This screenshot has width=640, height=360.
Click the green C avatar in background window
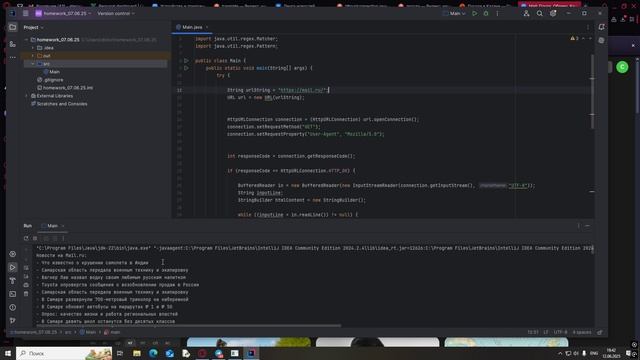622,67
